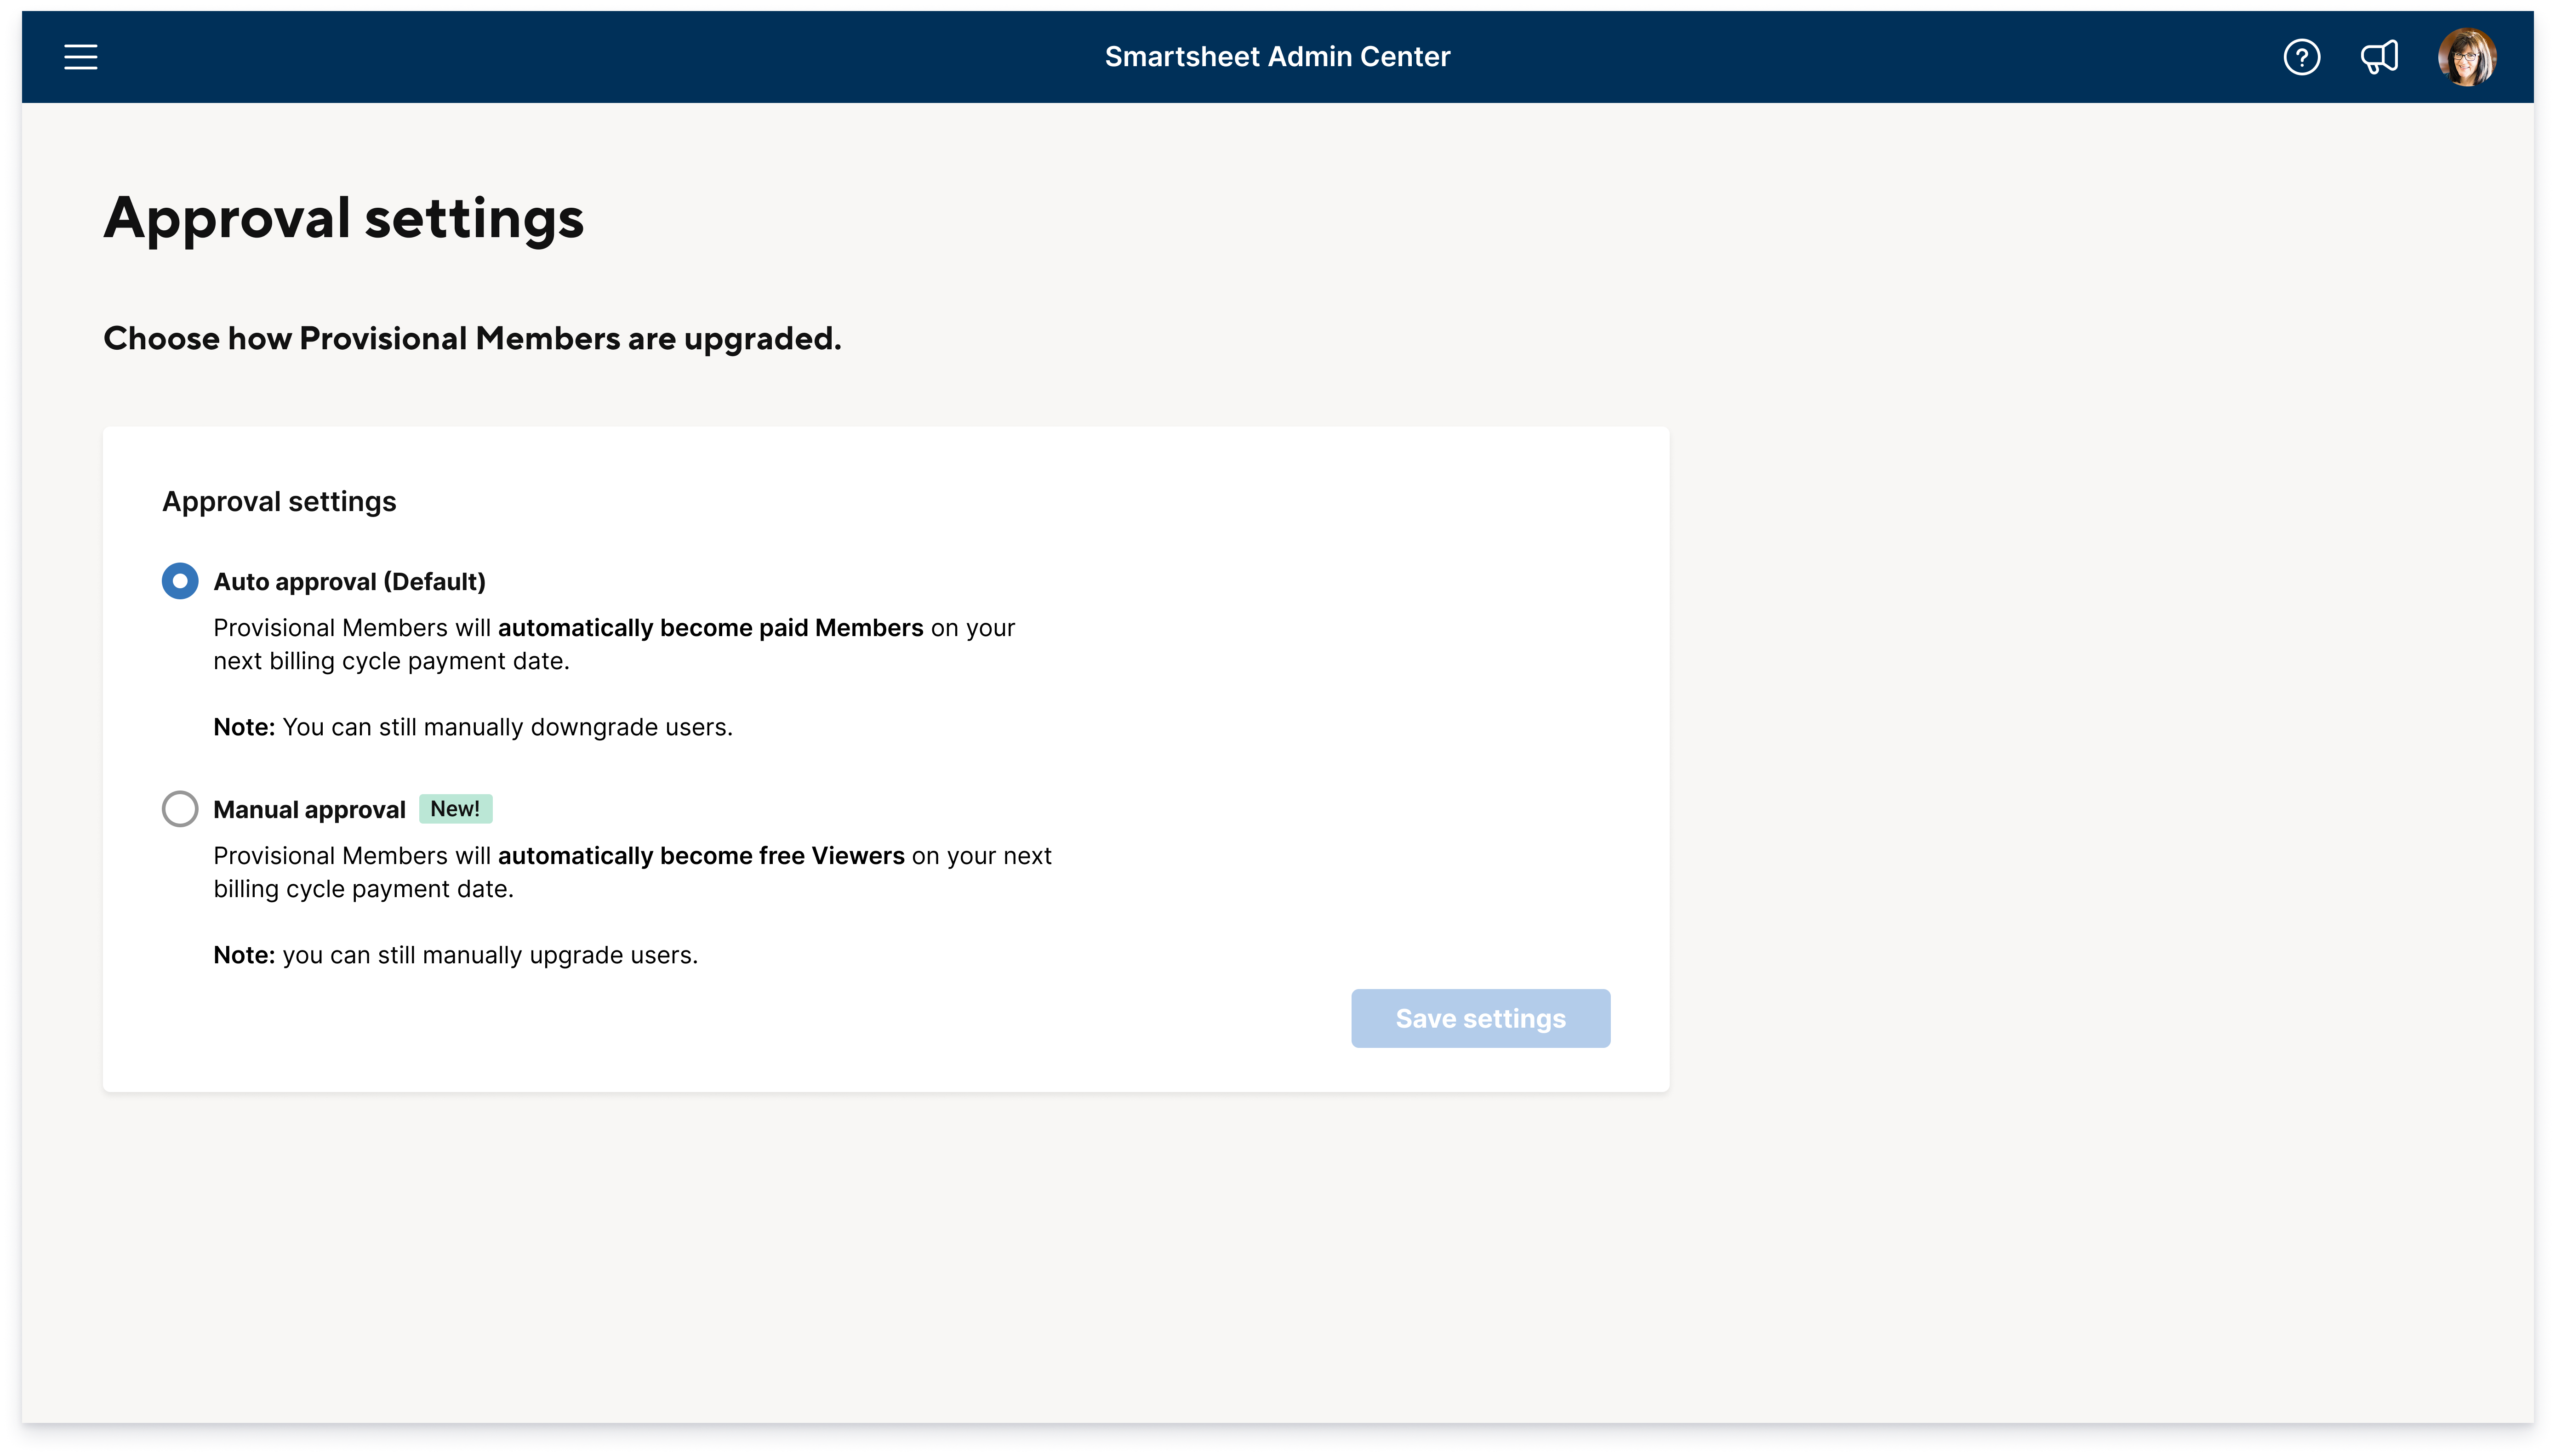This screenshot has height=1456, width=2556.
Task: Click the Approval settings page heading
Action: [x=344, y=219]
